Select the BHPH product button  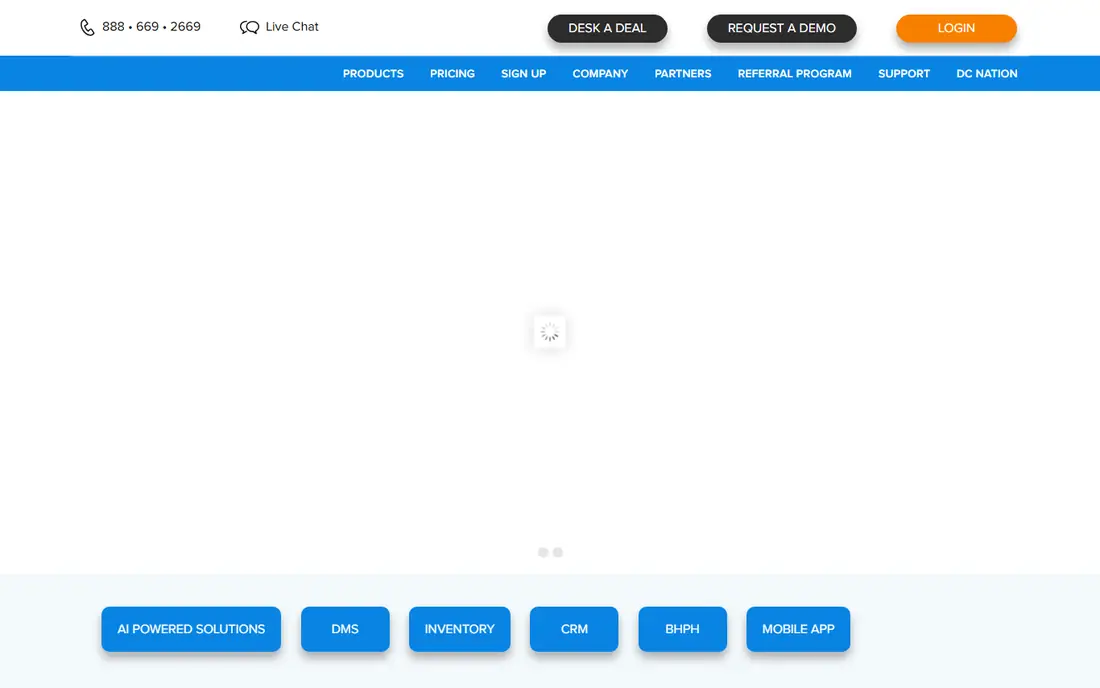point(683,629)
